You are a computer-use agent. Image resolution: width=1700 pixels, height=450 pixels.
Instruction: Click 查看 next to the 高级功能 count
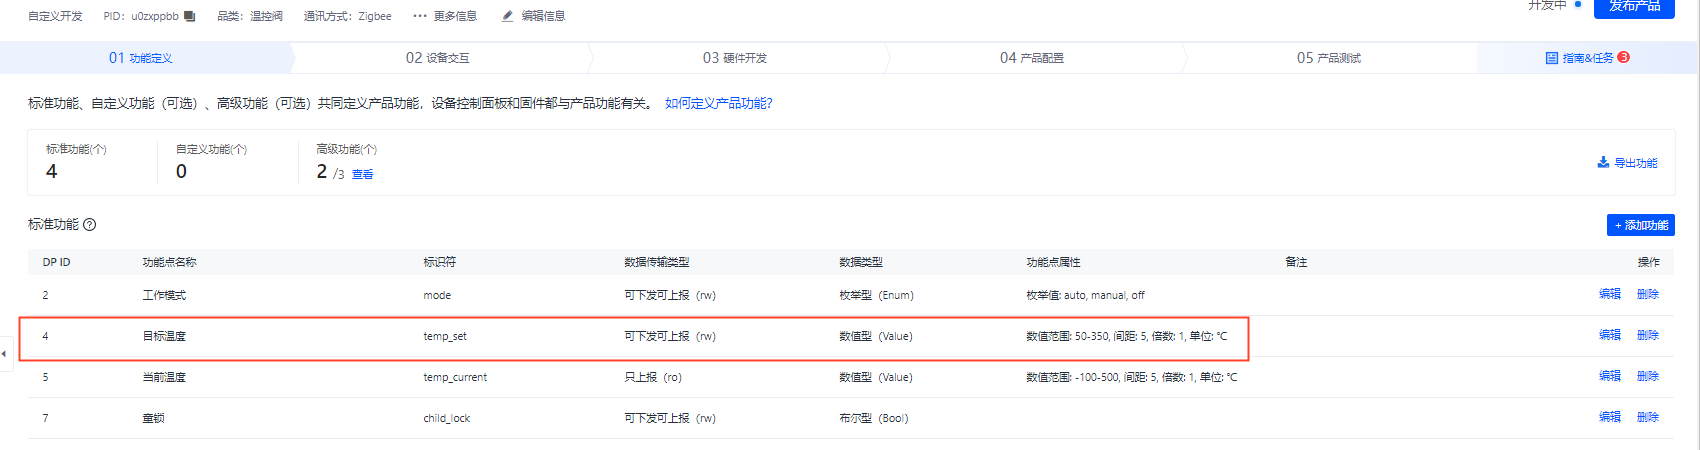point(362,174)
